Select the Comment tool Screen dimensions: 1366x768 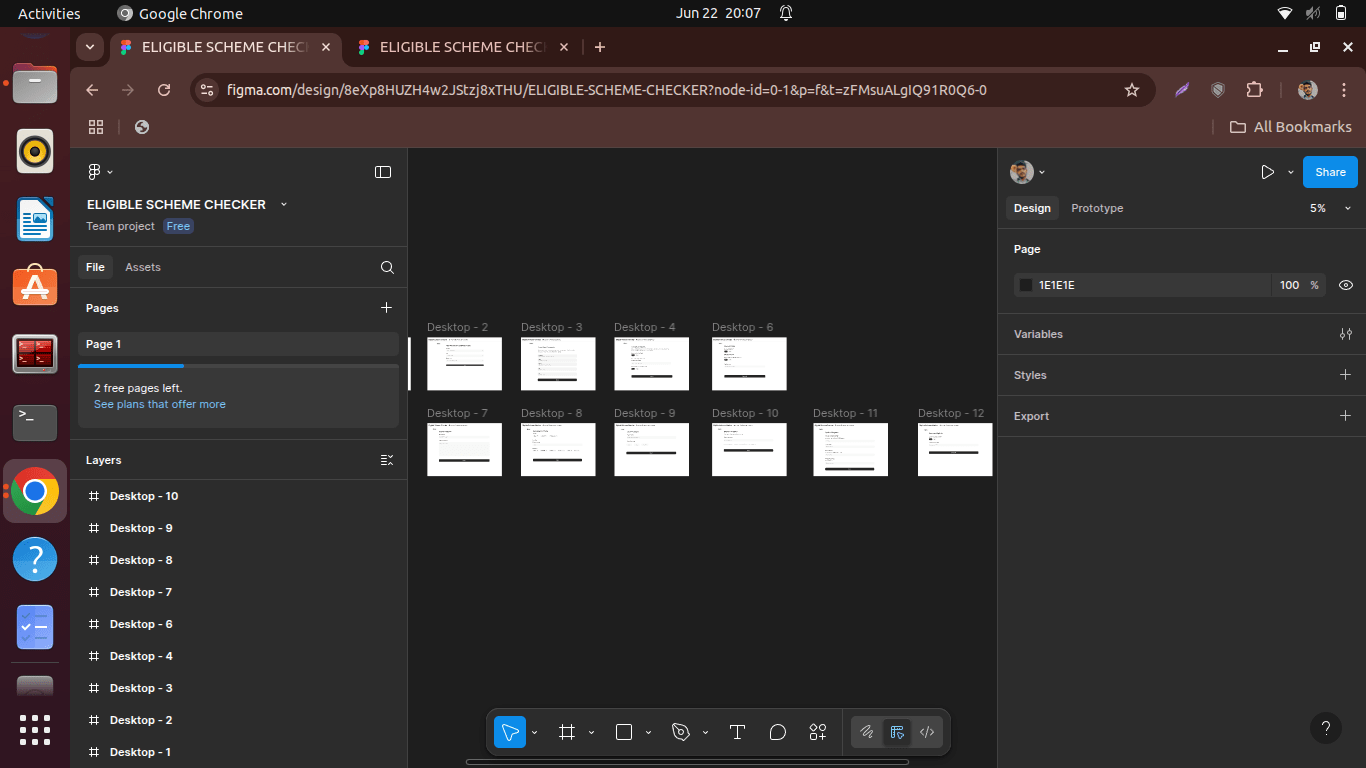click(x=778, y=732)
